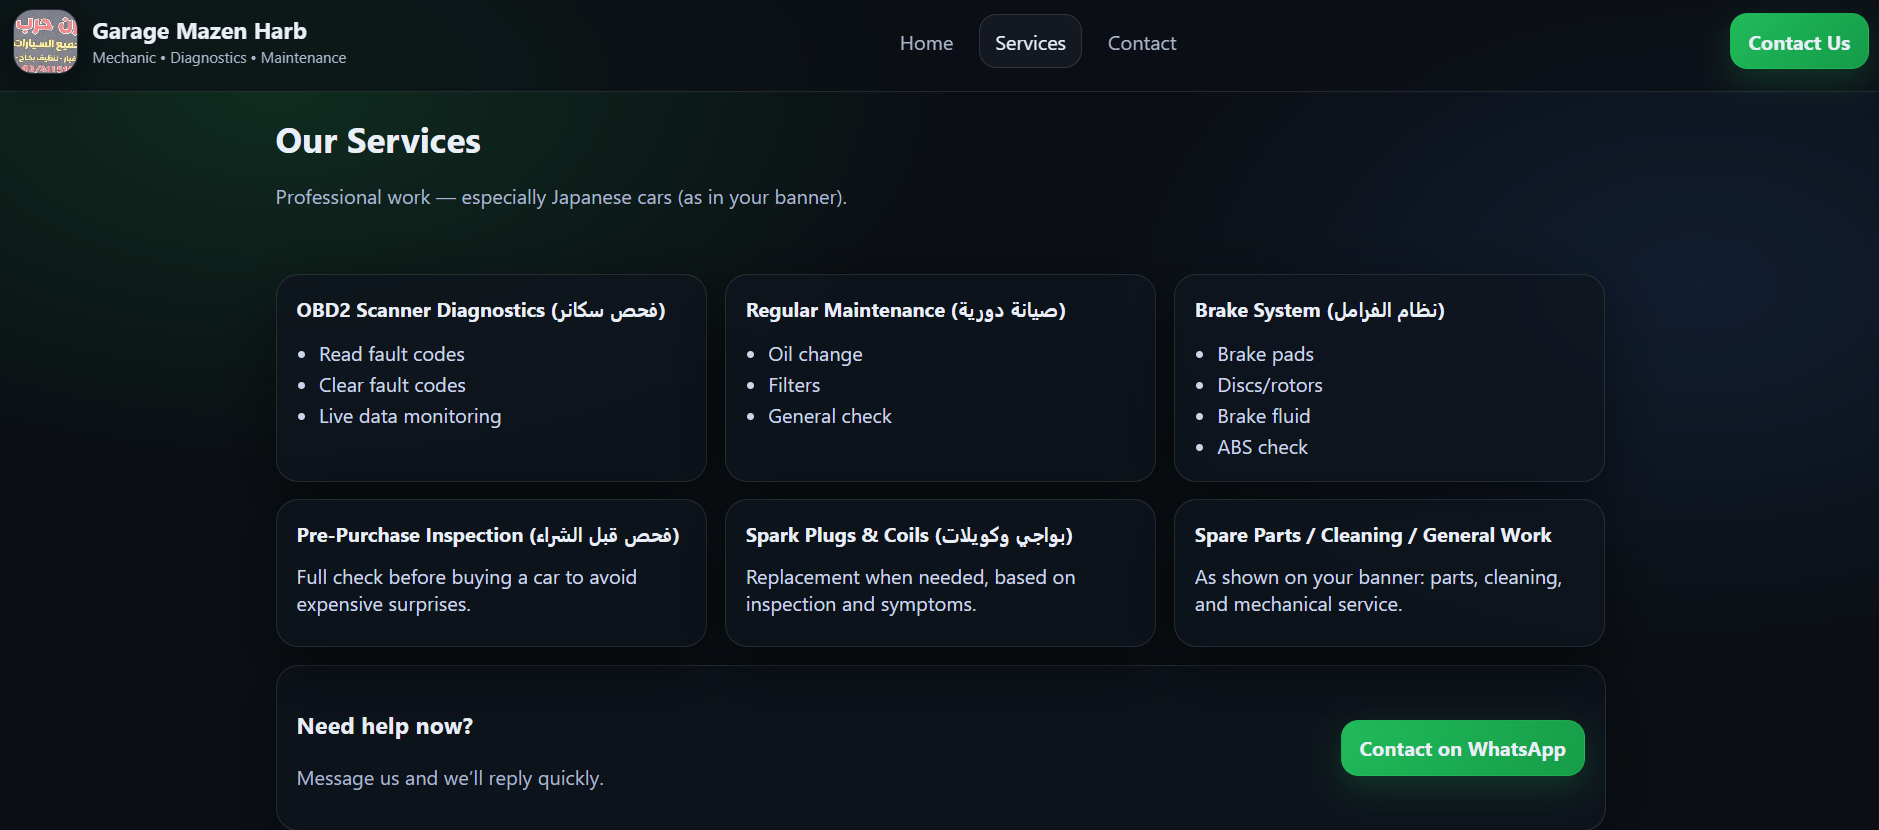The height and width of the screenshot is (830, 1879).
Task: Click the "Read fault codes" list item
Action: click(x=391, y=354)
